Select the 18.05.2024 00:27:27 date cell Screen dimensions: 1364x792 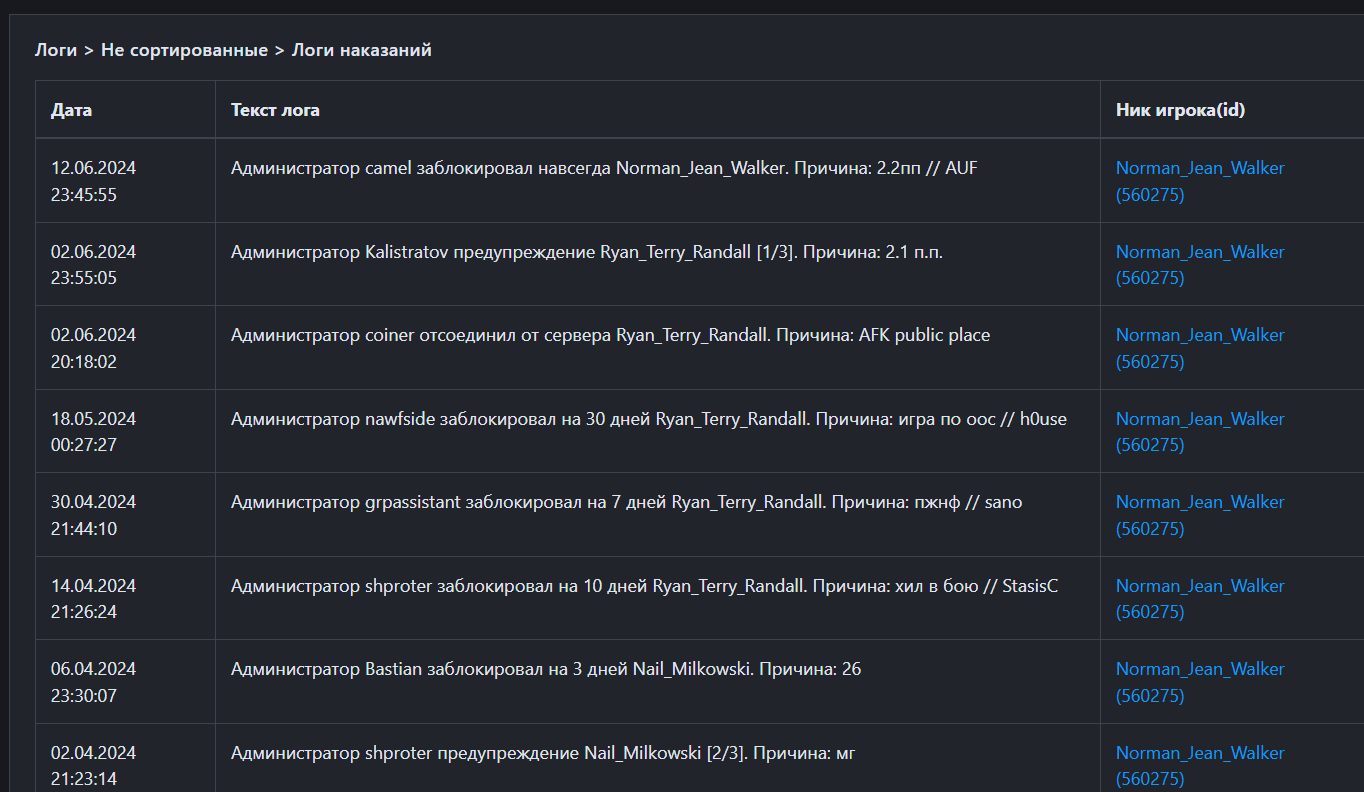93,431
